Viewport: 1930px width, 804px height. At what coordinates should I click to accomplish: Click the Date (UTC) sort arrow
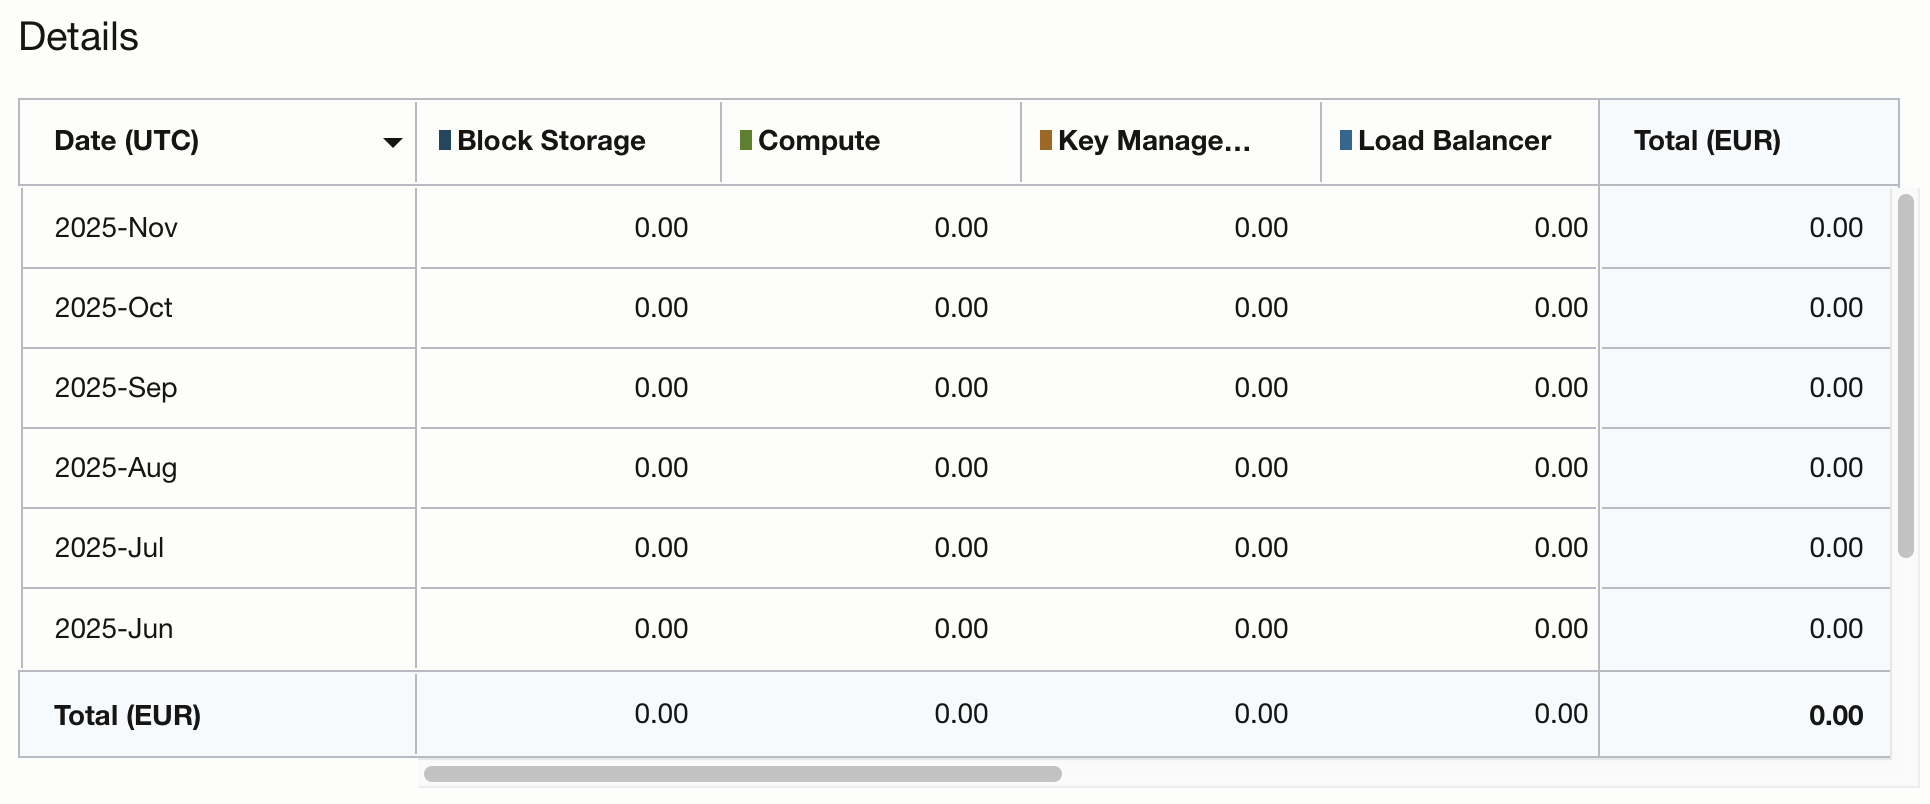click(x=392, y=143)
